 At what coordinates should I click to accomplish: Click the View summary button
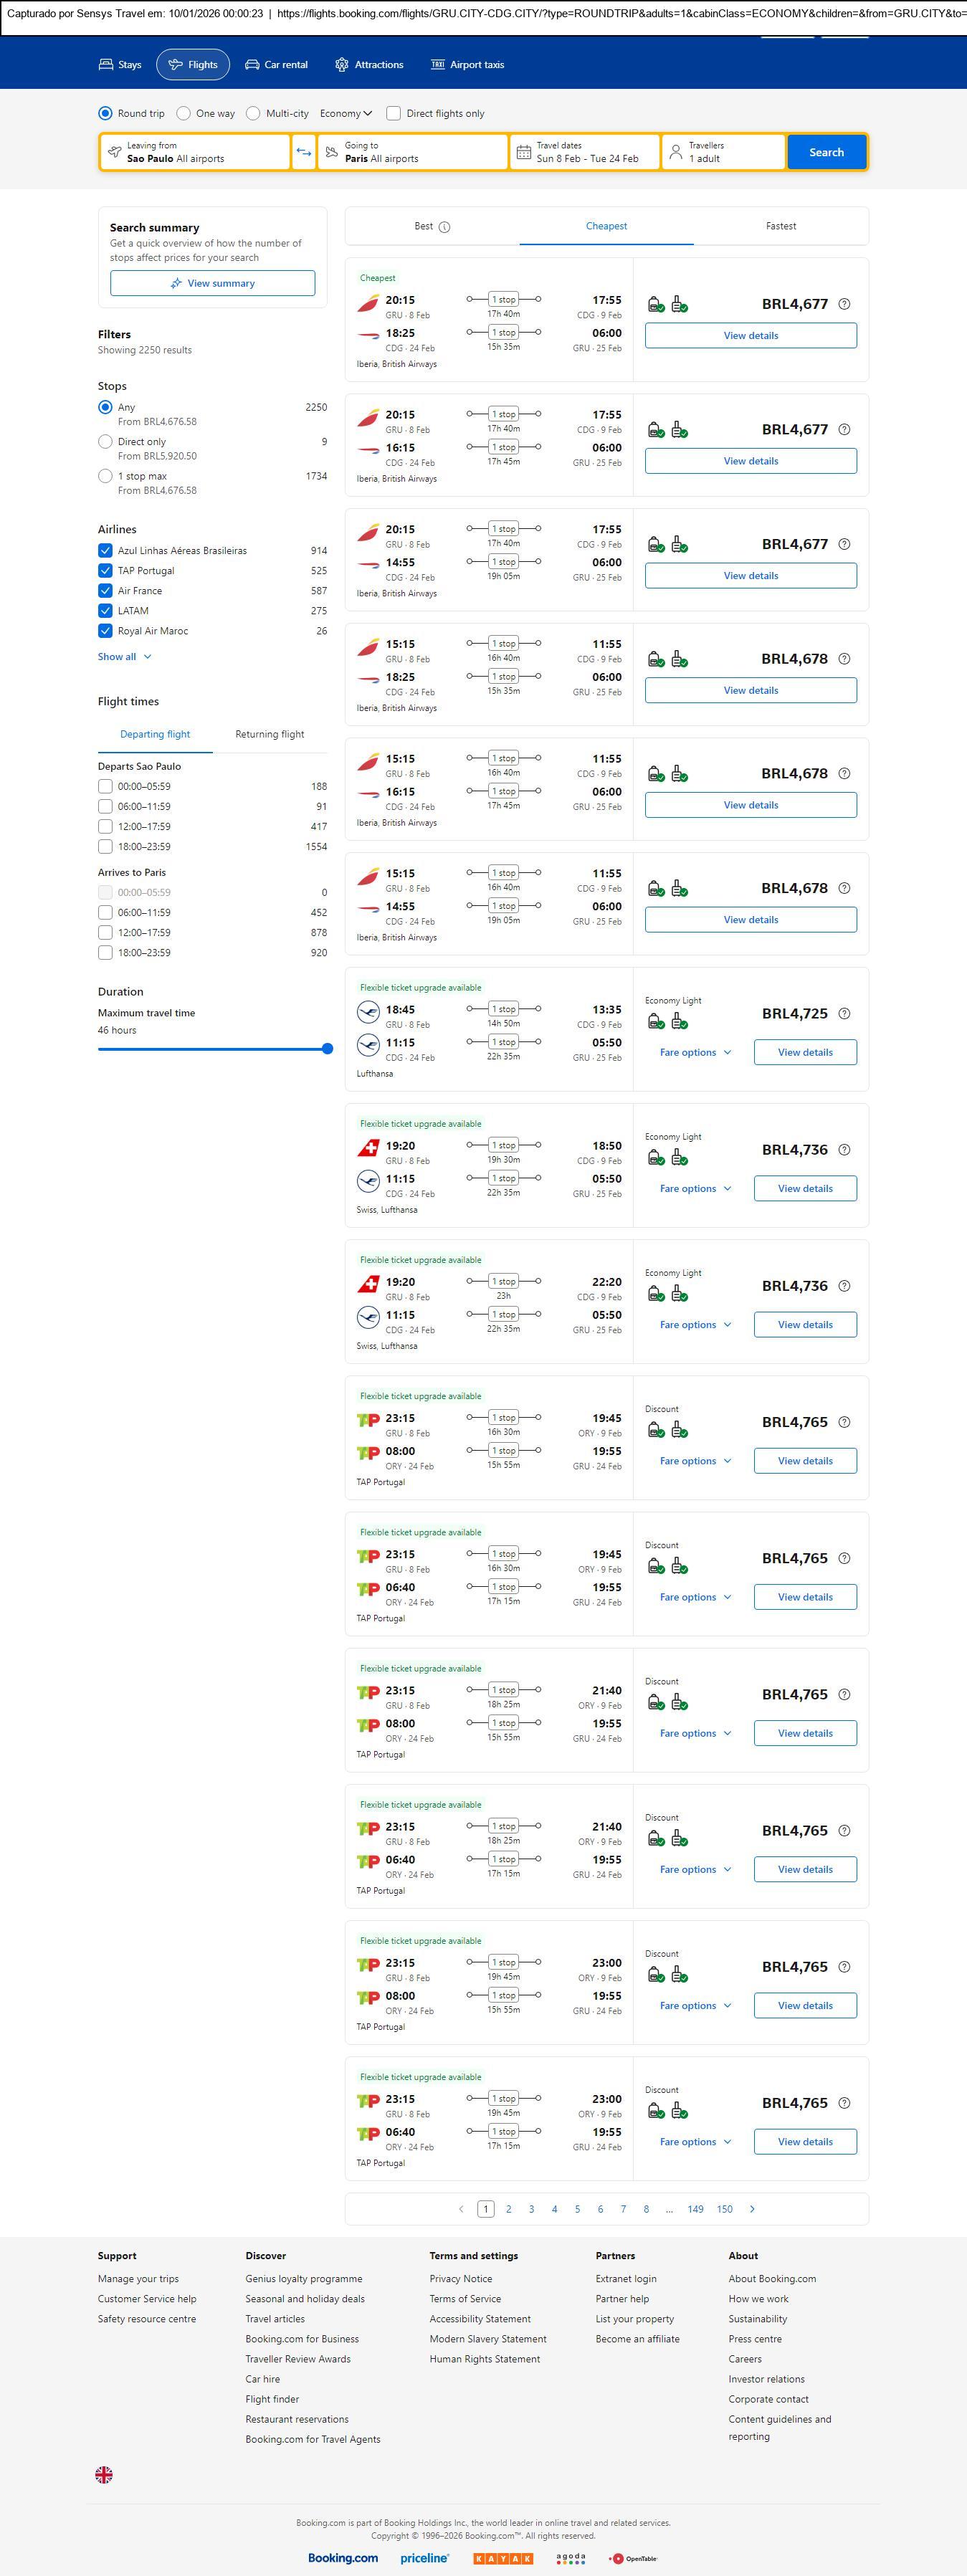click(212, 283)
